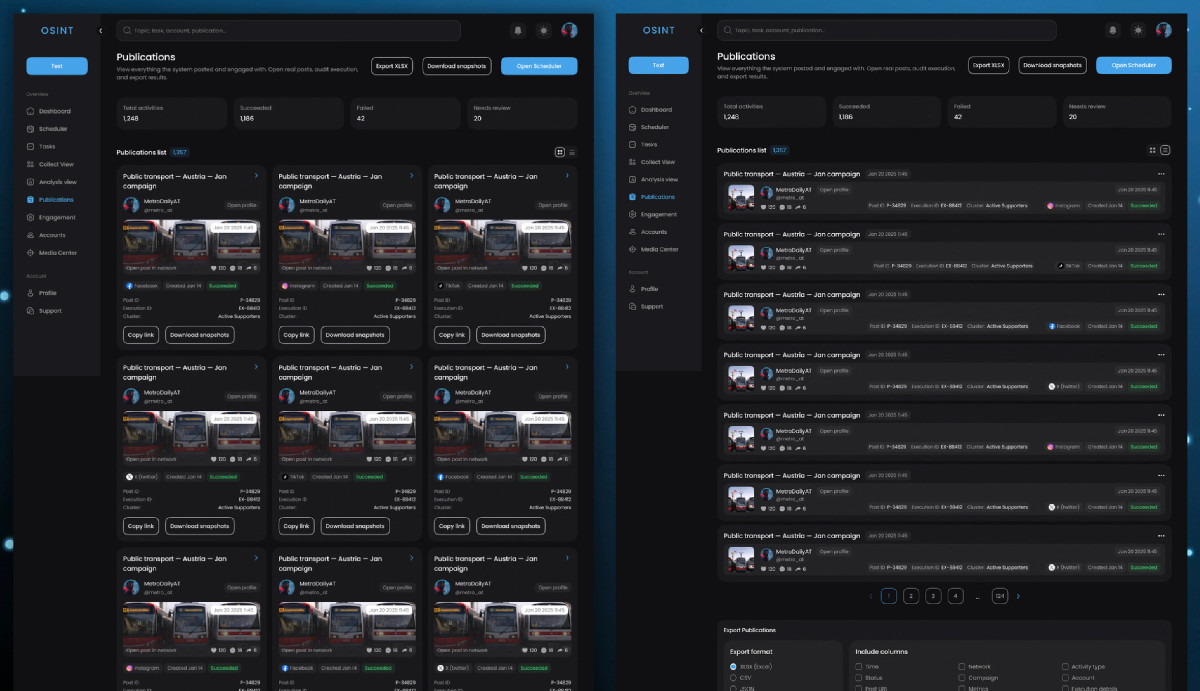Click the OSINT logo in the grid-view window
Image resolution: width=1200 pixels, height=691 pixels.
coord(57,31)
